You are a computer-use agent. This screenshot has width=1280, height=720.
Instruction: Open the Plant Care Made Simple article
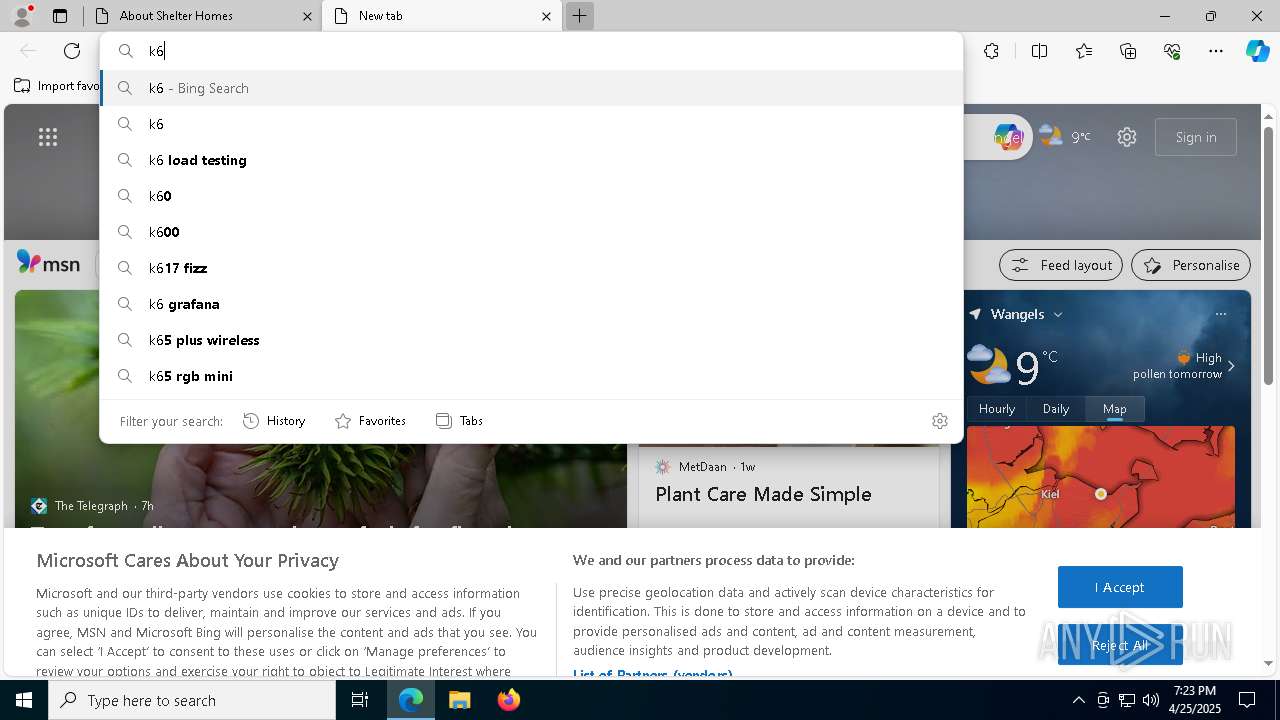pyautogui.click(x=763, y=494)
